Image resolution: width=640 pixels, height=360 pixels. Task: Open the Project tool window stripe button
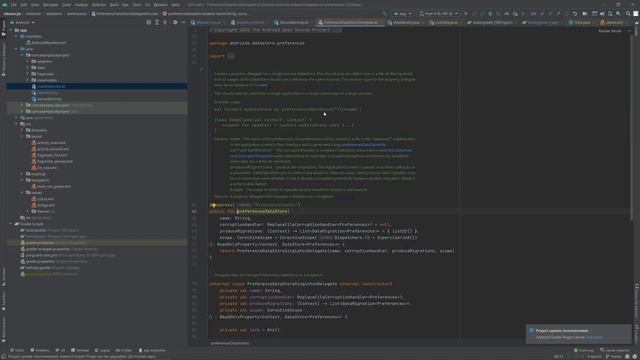(x=3, y=29)
